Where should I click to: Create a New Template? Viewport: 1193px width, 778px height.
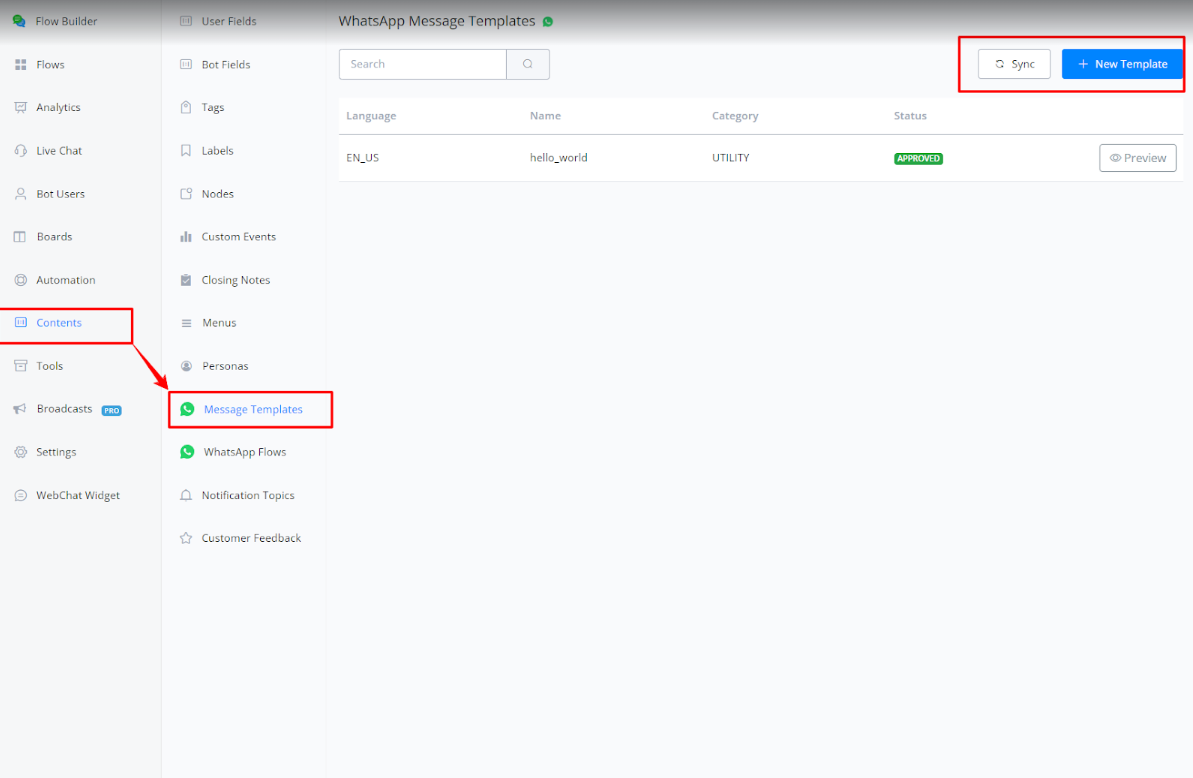pos(1122,64)
